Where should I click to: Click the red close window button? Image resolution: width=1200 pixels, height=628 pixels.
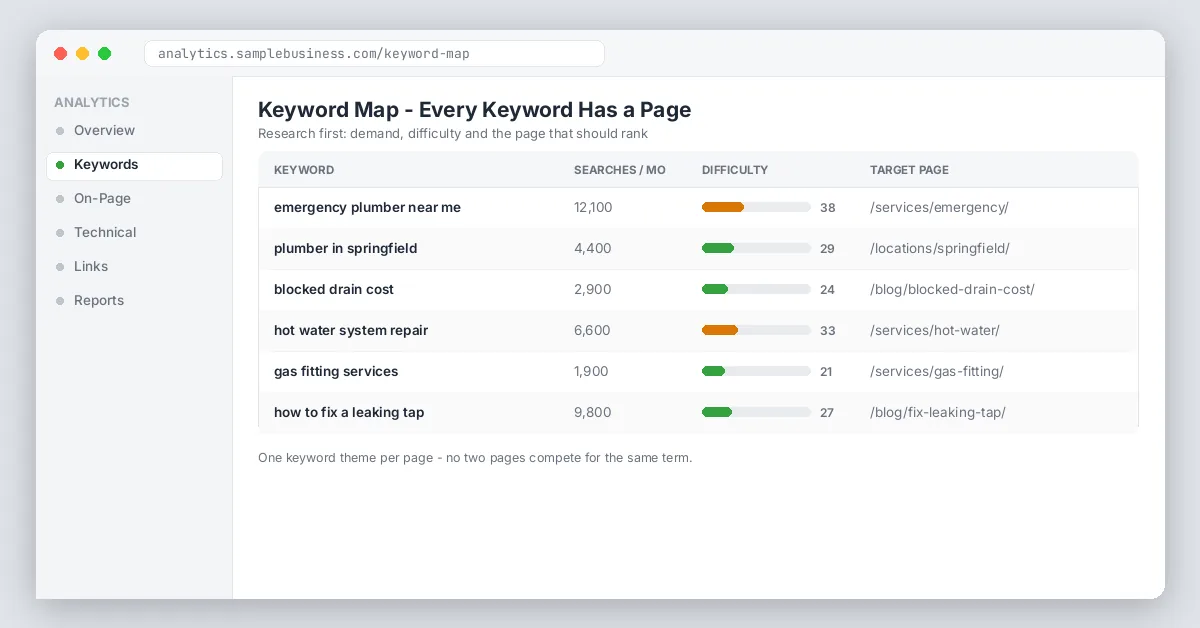point(60,53)
